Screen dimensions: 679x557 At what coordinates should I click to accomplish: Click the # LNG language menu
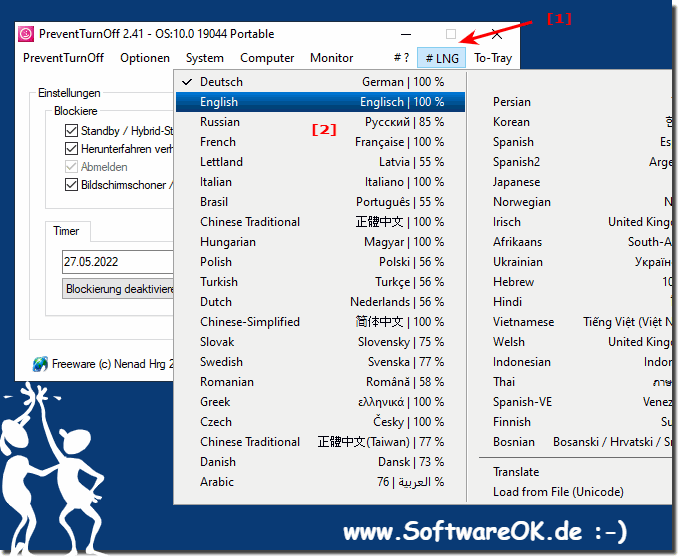442,58
